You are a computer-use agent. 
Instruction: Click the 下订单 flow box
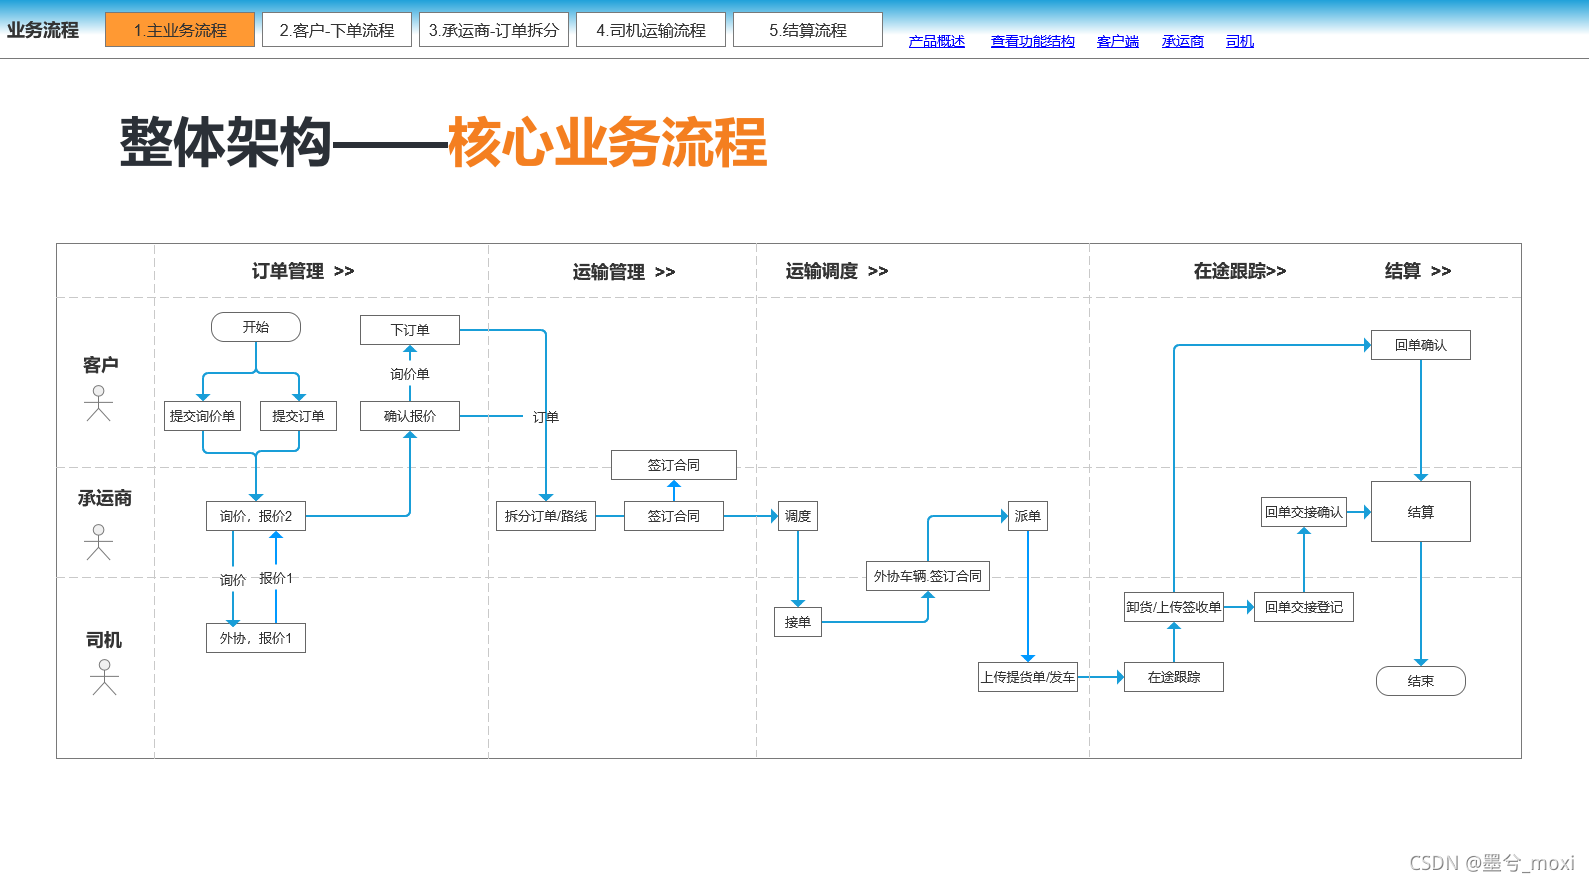tap(410, 330)
